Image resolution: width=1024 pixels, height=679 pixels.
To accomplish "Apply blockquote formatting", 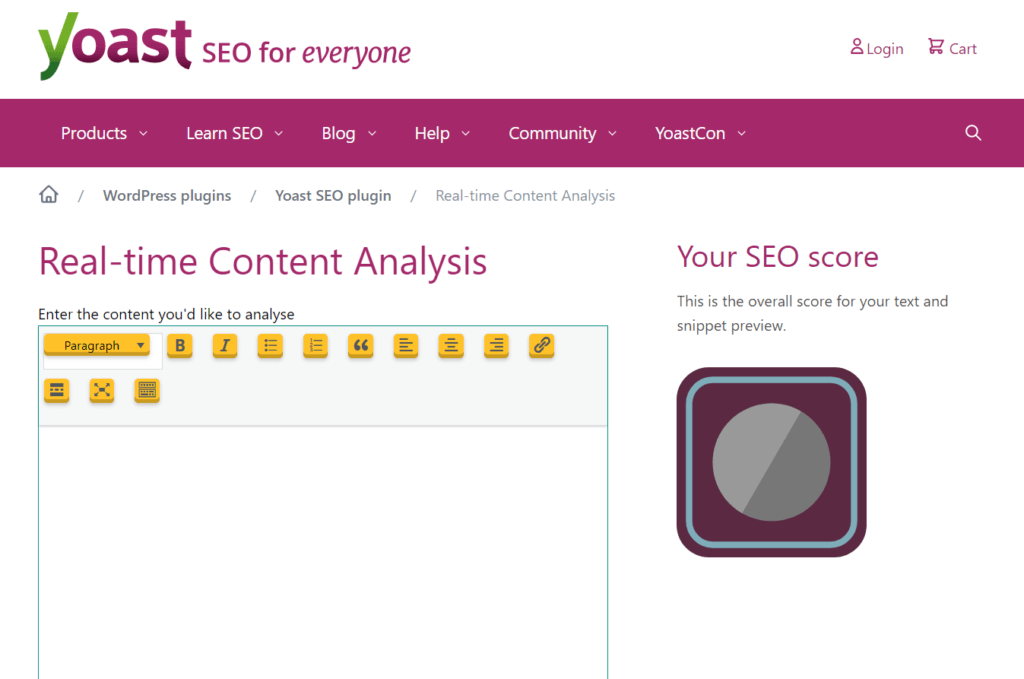I will [360, 345].
